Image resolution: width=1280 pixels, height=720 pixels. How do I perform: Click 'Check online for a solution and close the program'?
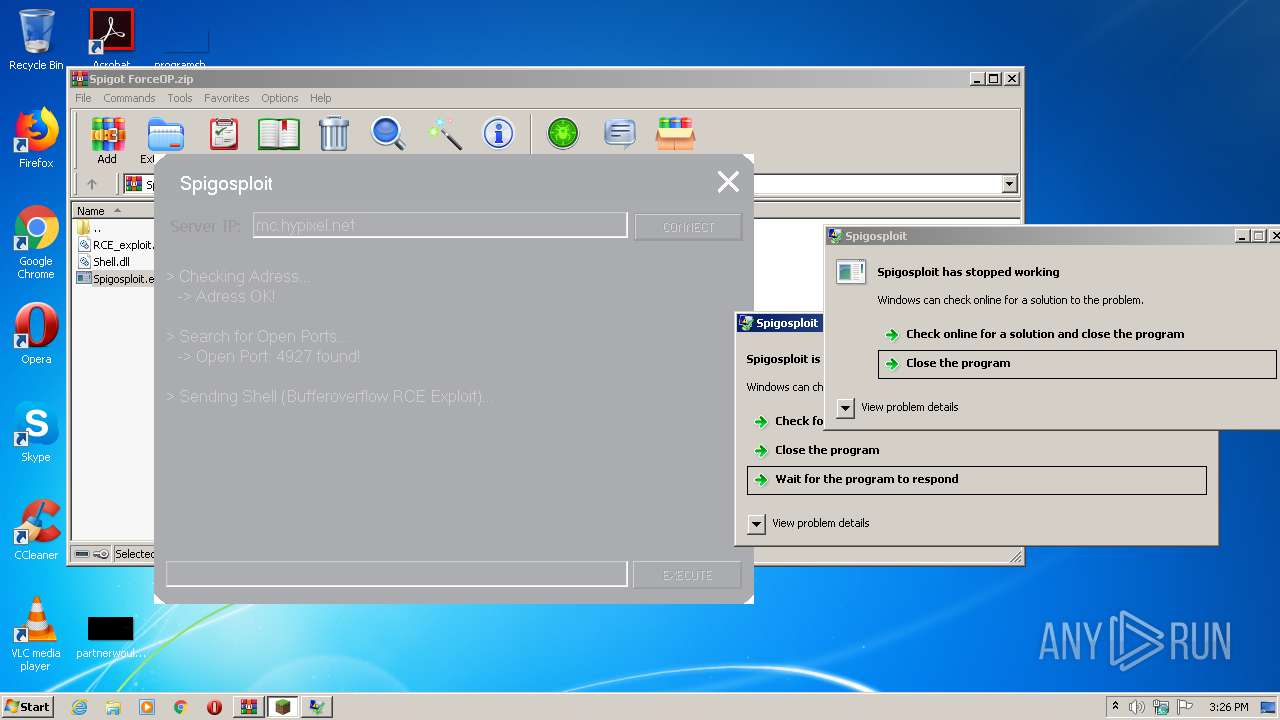(1044, 334)
